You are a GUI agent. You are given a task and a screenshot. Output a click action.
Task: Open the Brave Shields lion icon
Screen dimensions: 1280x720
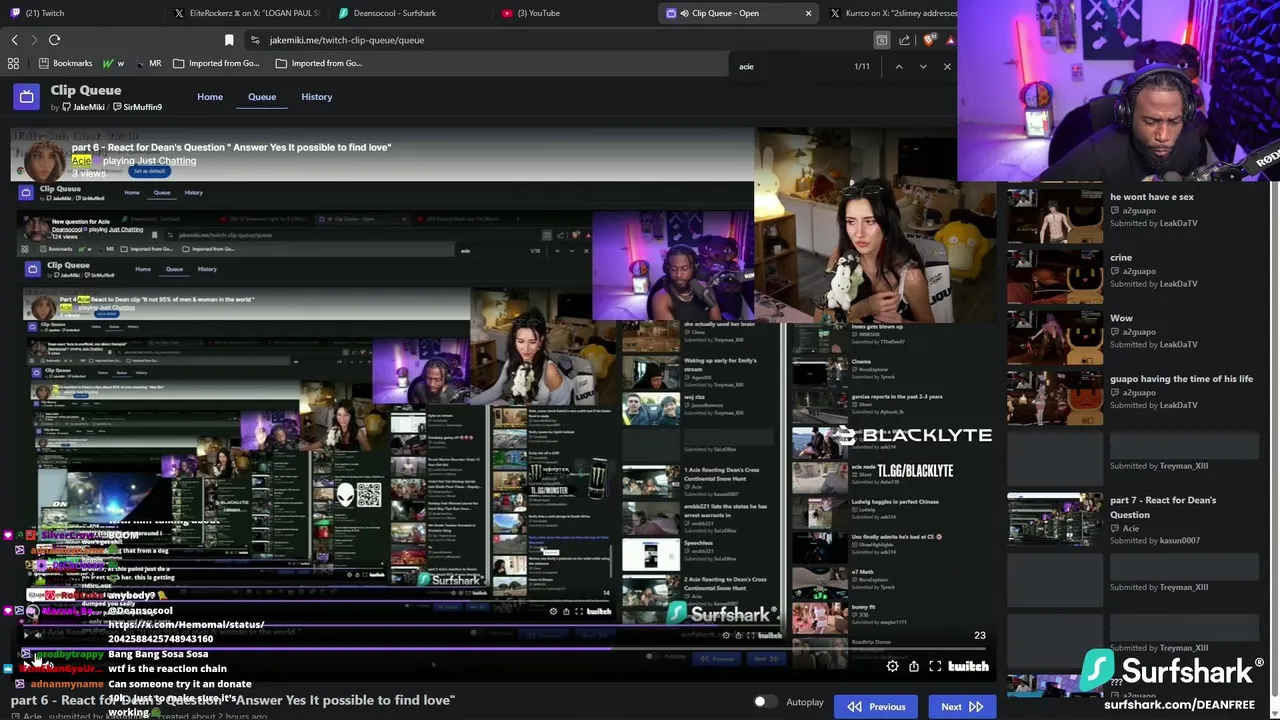(x=930, y=40)
